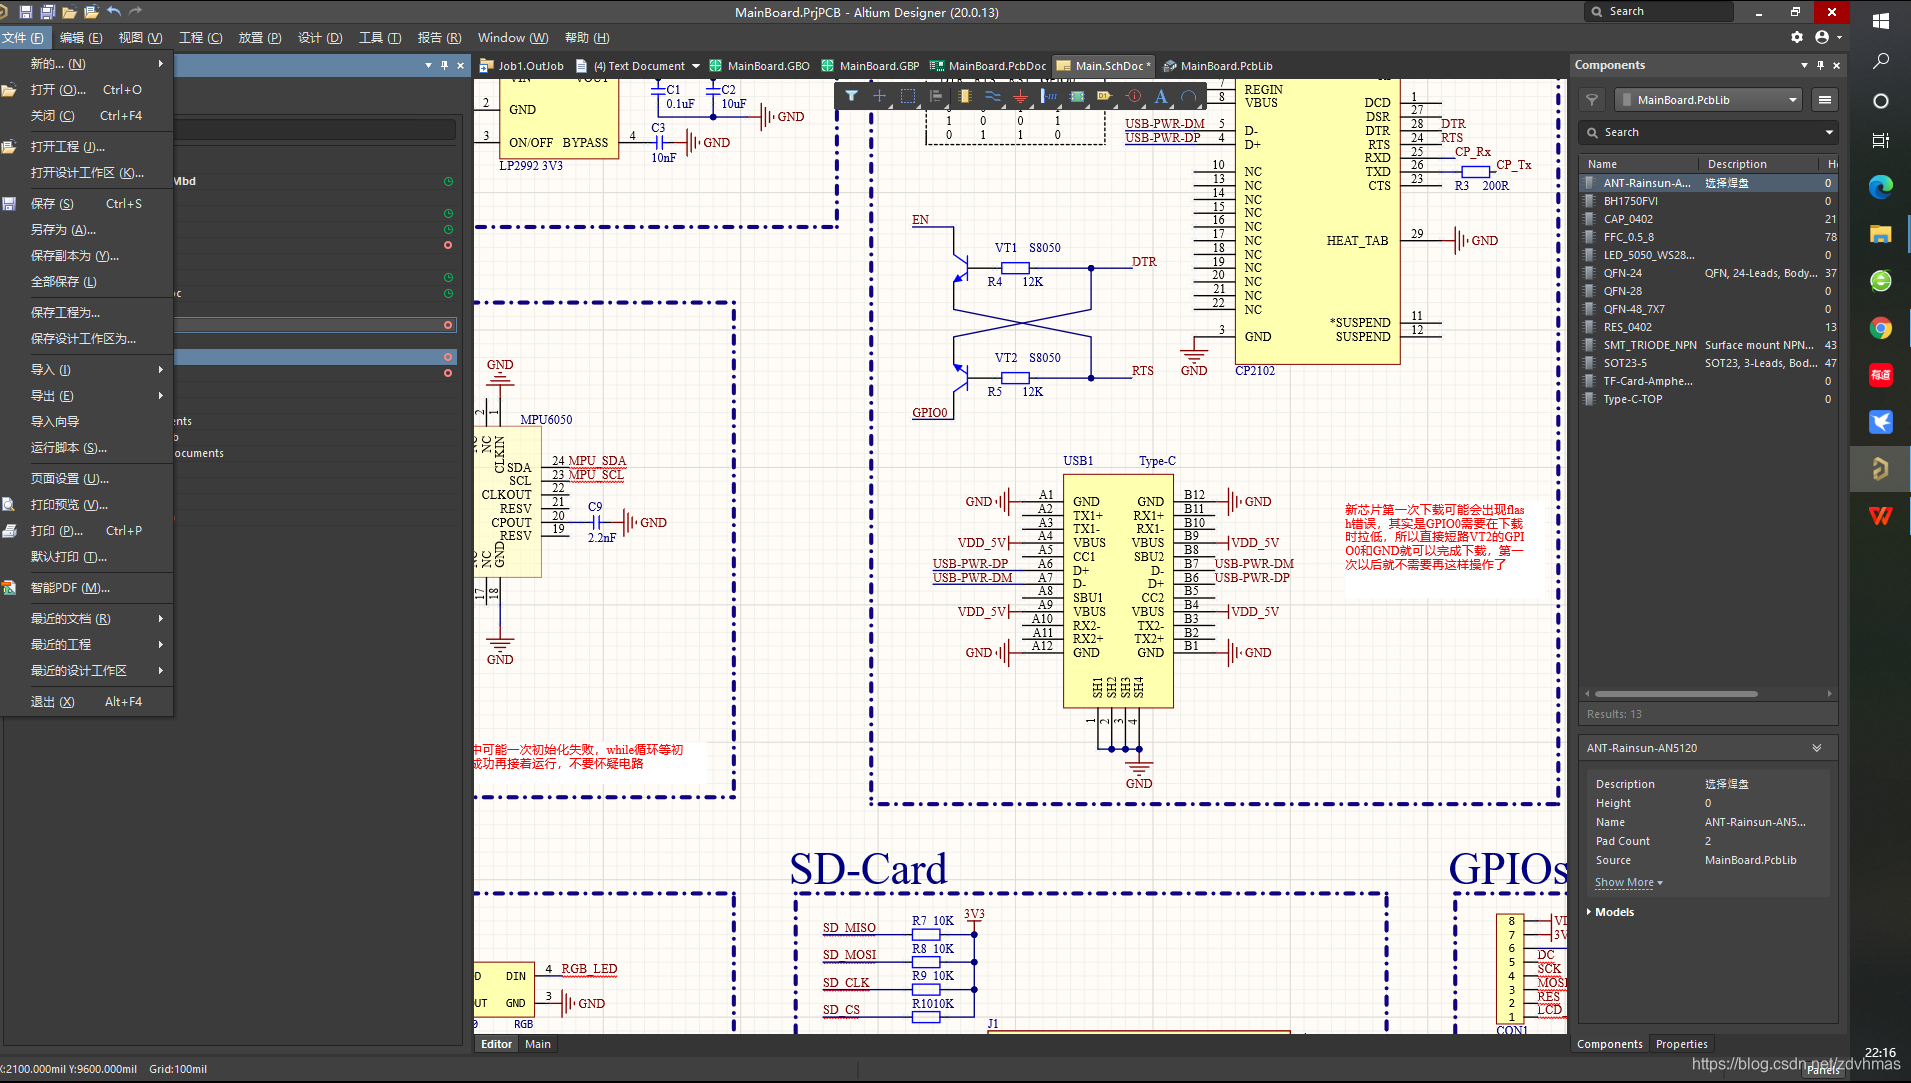Choose 打印预览 (V) in the file menu
This screenshot has height=1083, width=1911.
88,504
